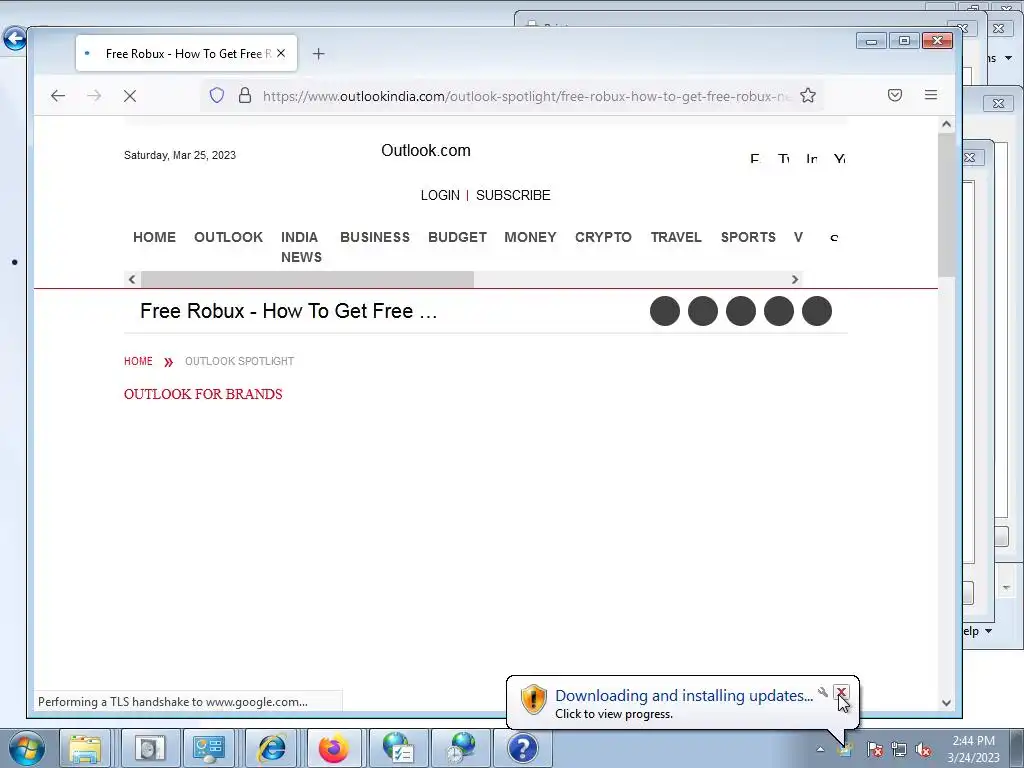
Task: Open Outlook.com site logo link
Action: 426,150
